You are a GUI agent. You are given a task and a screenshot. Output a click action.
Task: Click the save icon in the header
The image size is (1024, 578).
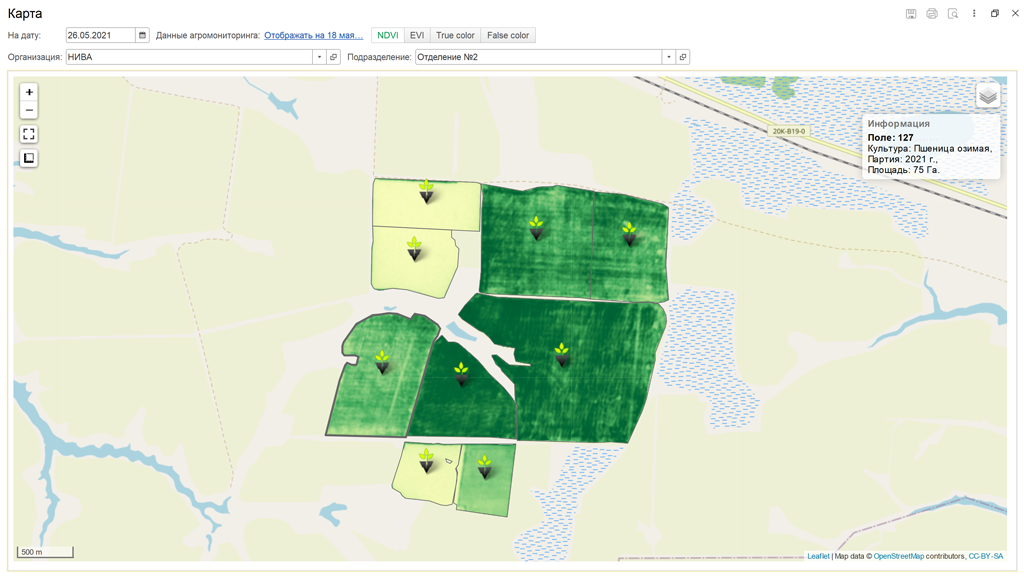pyautogui.click(x=911, y=14)
